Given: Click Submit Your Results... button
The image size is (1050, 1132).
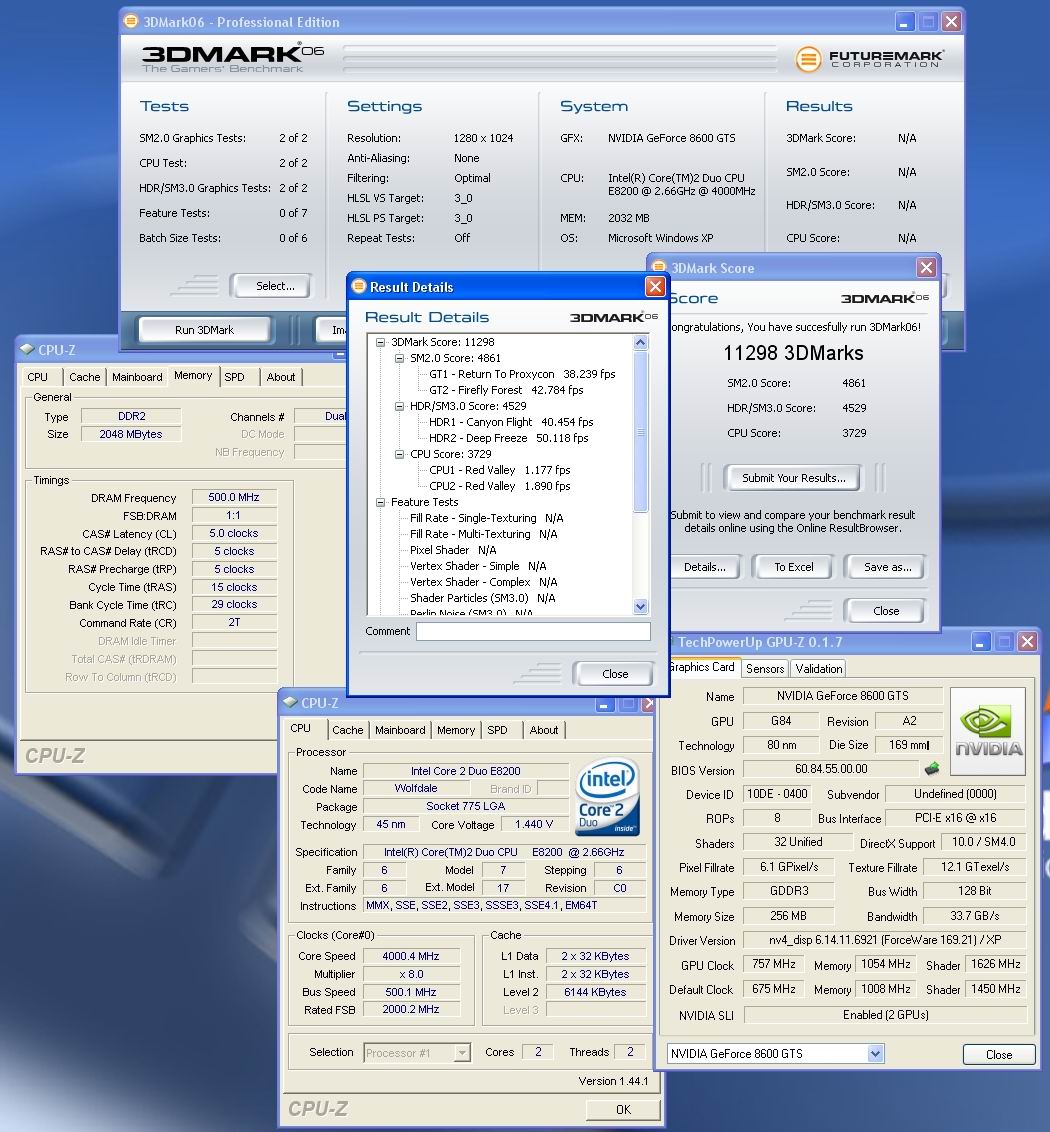Looking at the screenshot, I should [794, 478].
